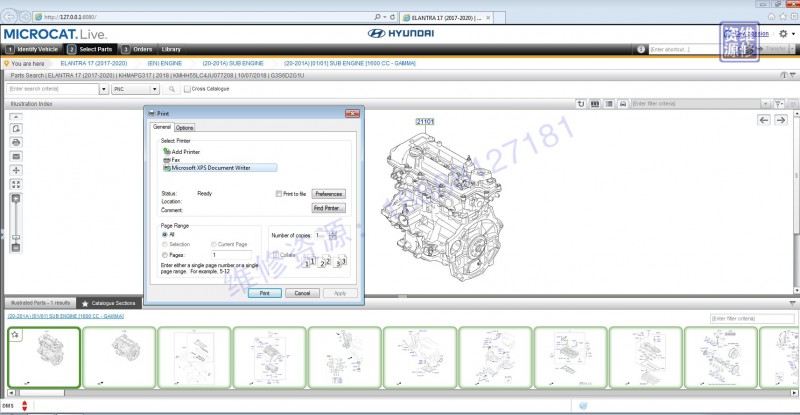
Task: Select the pan move tool icon
Action: point(16,170)
